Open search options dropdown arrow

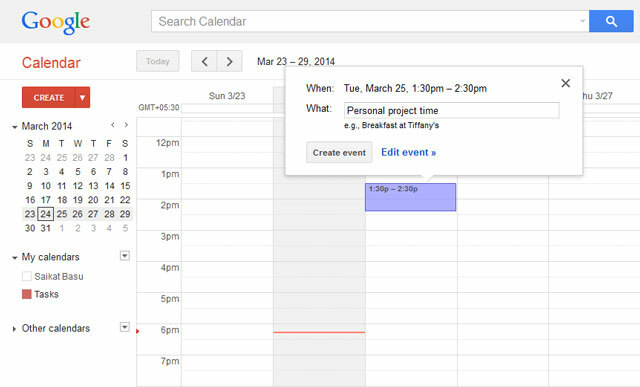[583, 21]
